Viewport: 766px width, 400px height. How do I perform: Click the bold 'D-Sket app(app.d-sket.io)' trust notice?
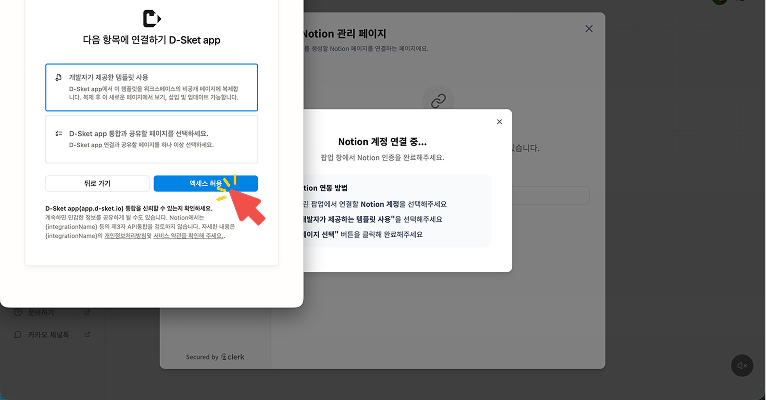coord(129,209)
